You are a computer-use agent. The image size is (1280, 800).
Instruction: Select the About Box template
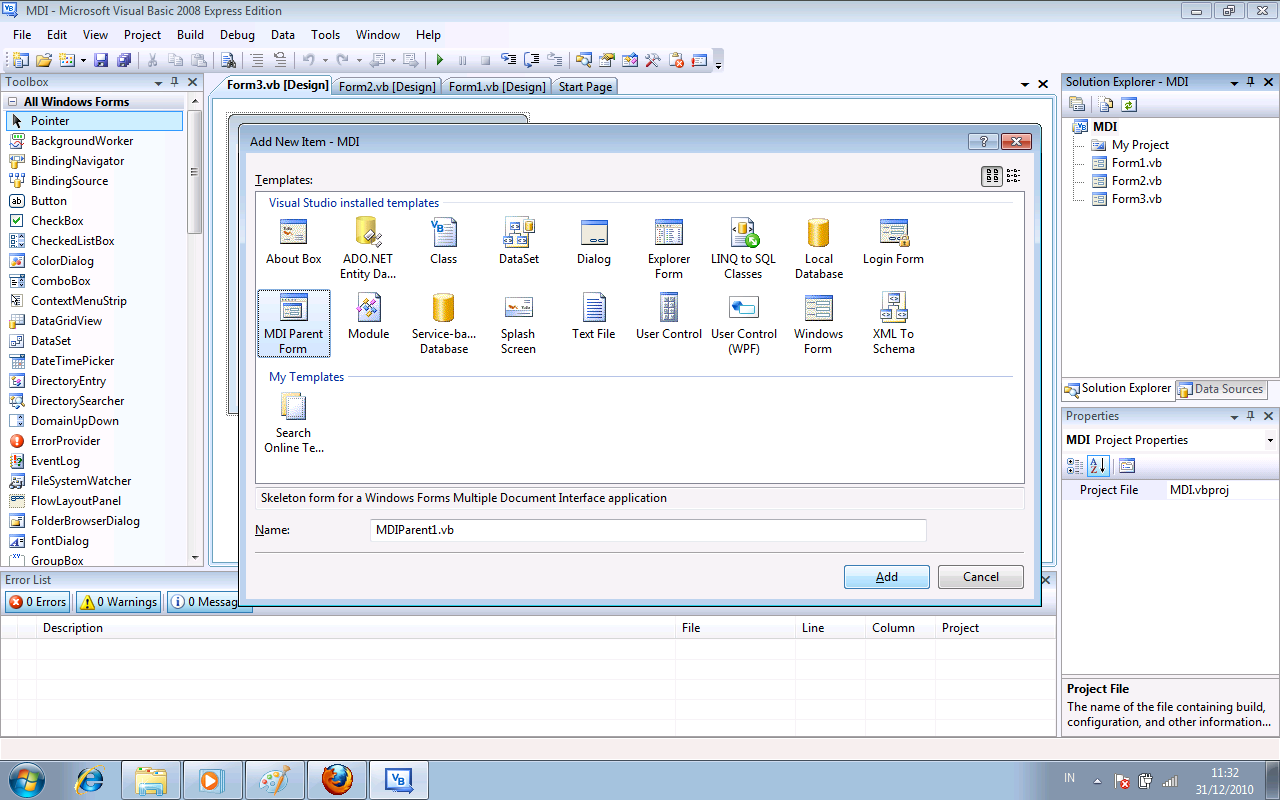coord(293,242)
